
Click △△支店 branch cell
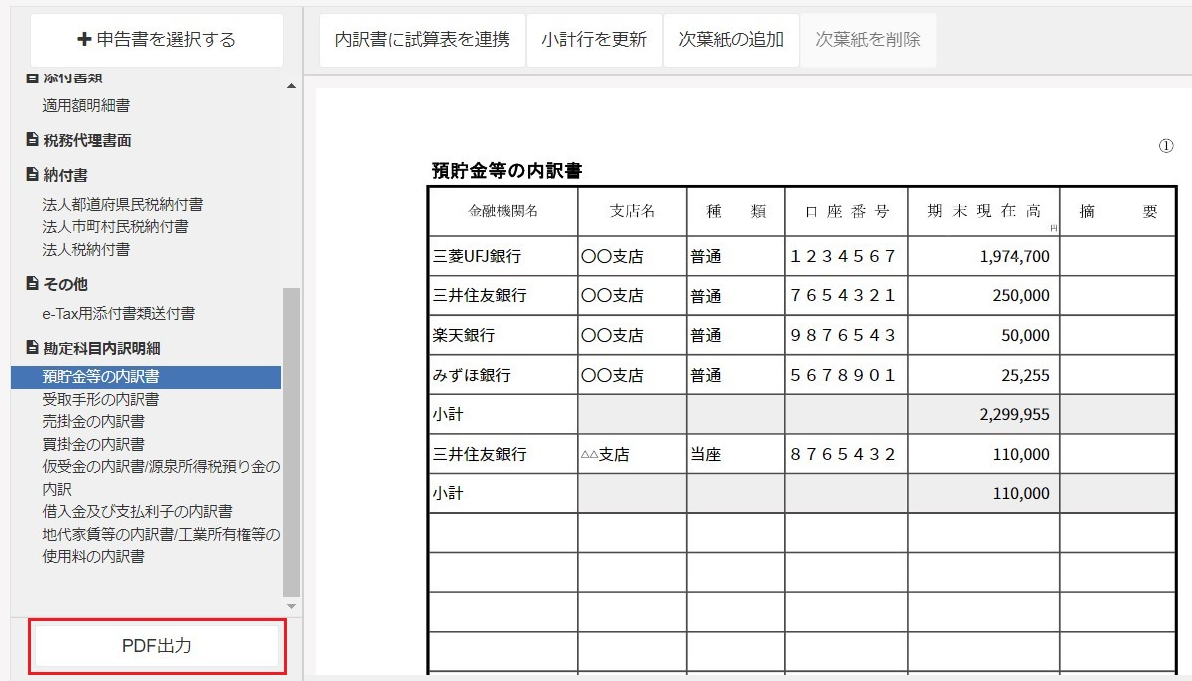pos(632,454)
